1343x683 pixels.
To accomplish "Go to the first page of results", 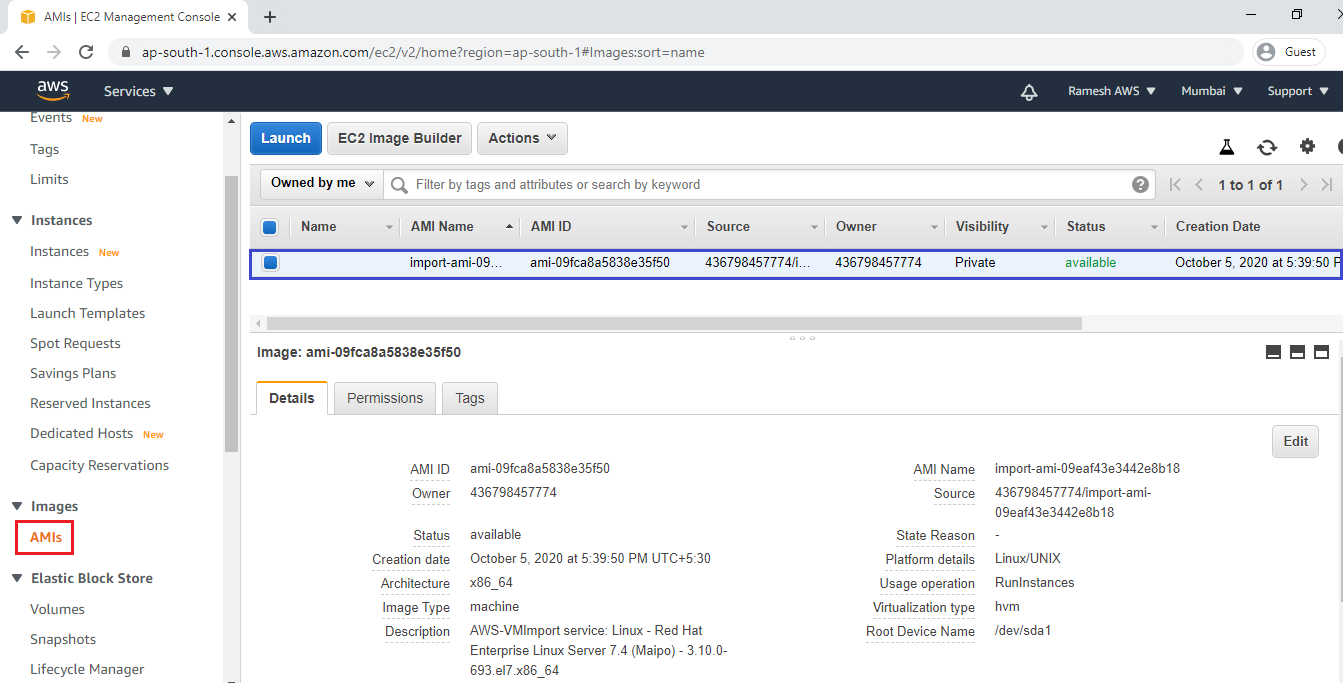I will click(x=1175, y=184).
